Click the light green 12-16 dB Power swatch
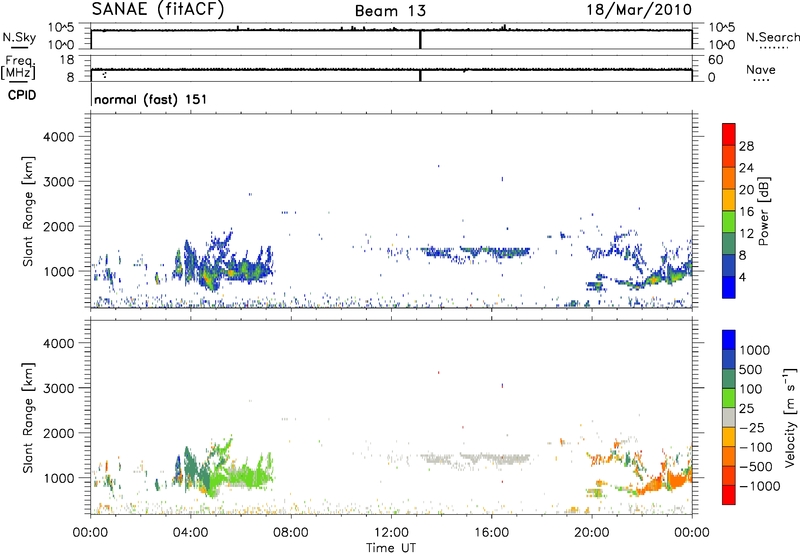 tap(729, 221)
